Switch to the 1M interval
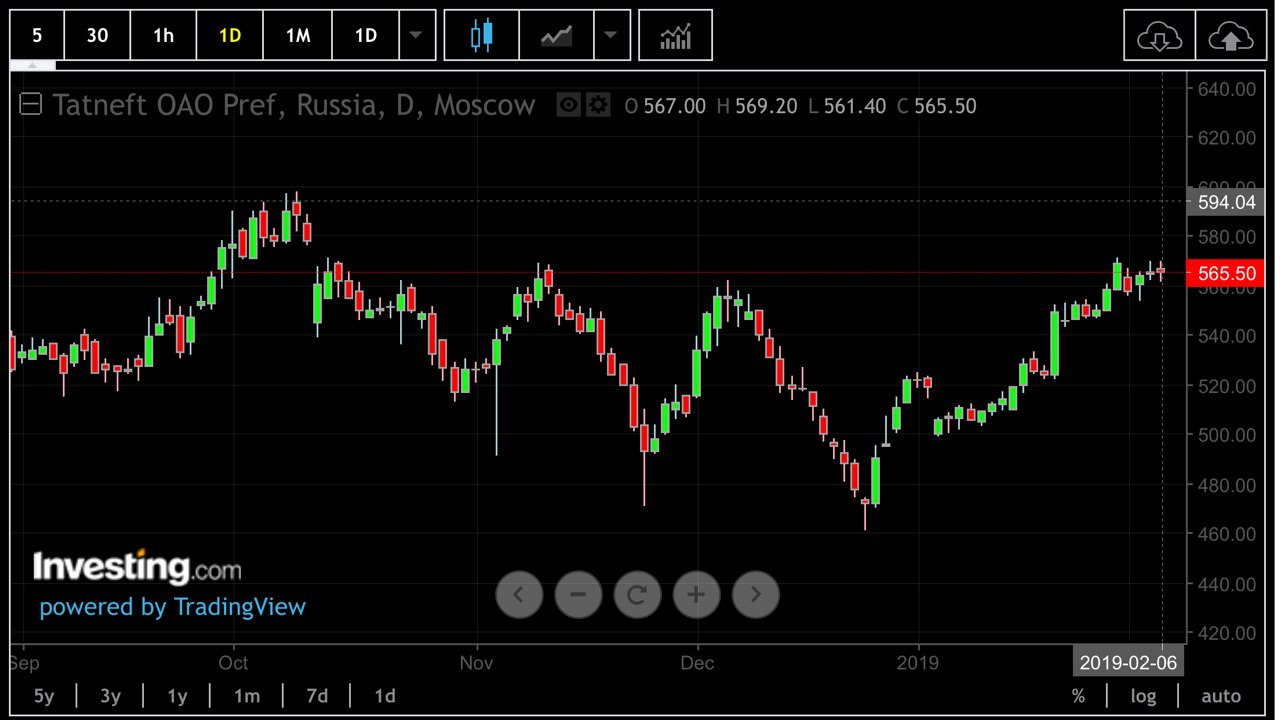Image resolution: width=1280 pixels, height=720 pixels. click(298, 35)
